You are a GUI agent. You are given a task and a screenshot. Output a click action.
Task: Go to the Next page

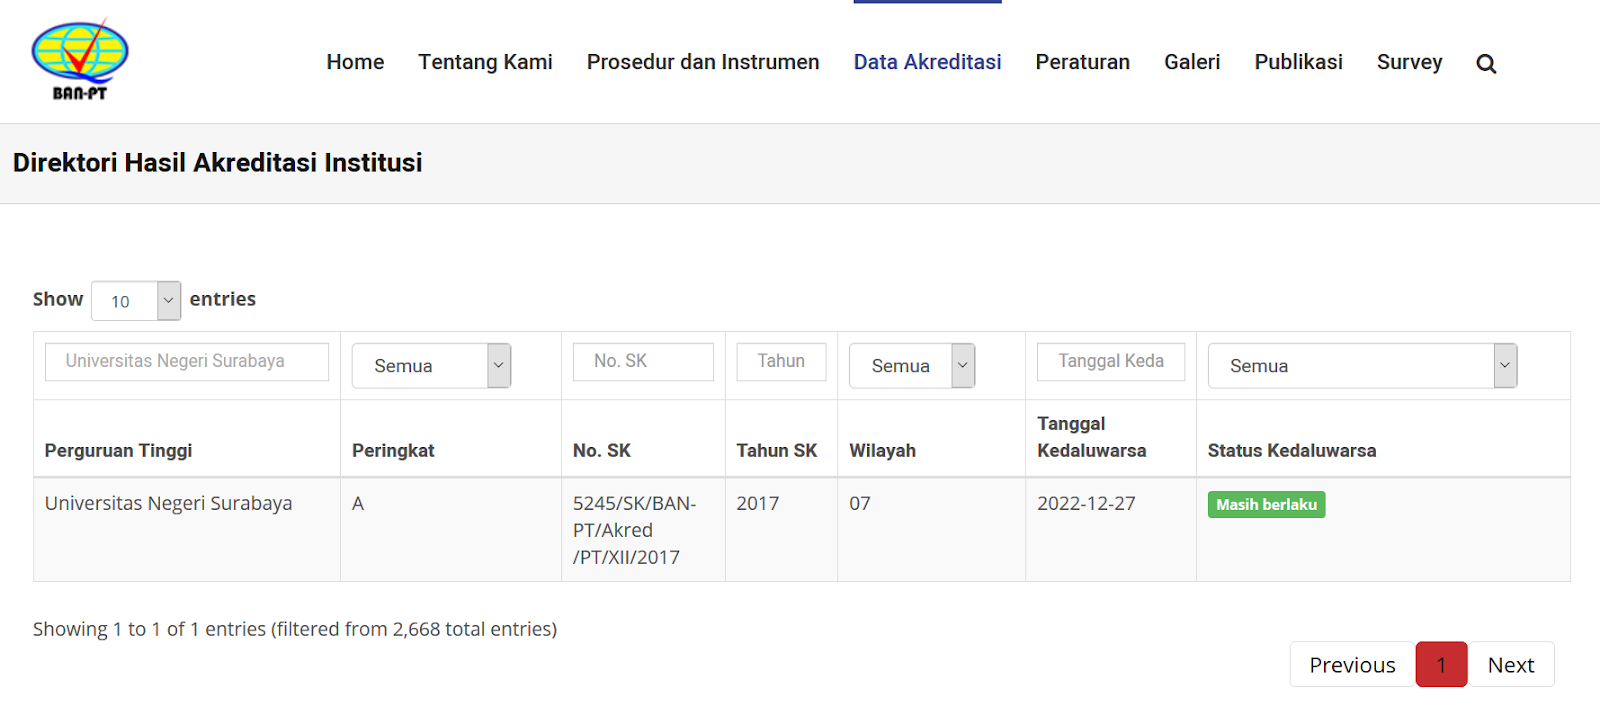pyautogui.click(x=1510, y=665)
